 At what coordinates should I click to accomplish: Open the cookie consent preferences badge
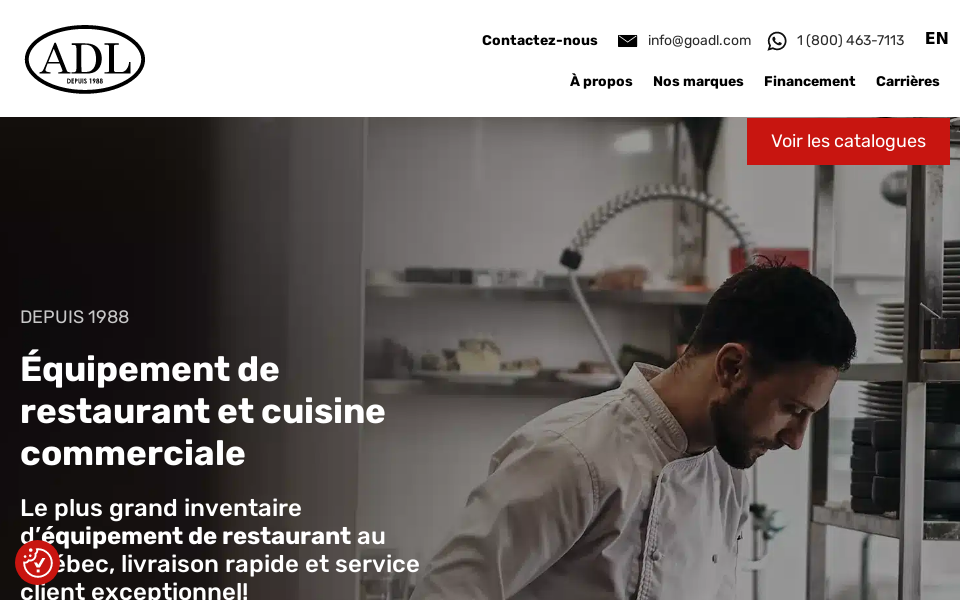coord(37,562)
